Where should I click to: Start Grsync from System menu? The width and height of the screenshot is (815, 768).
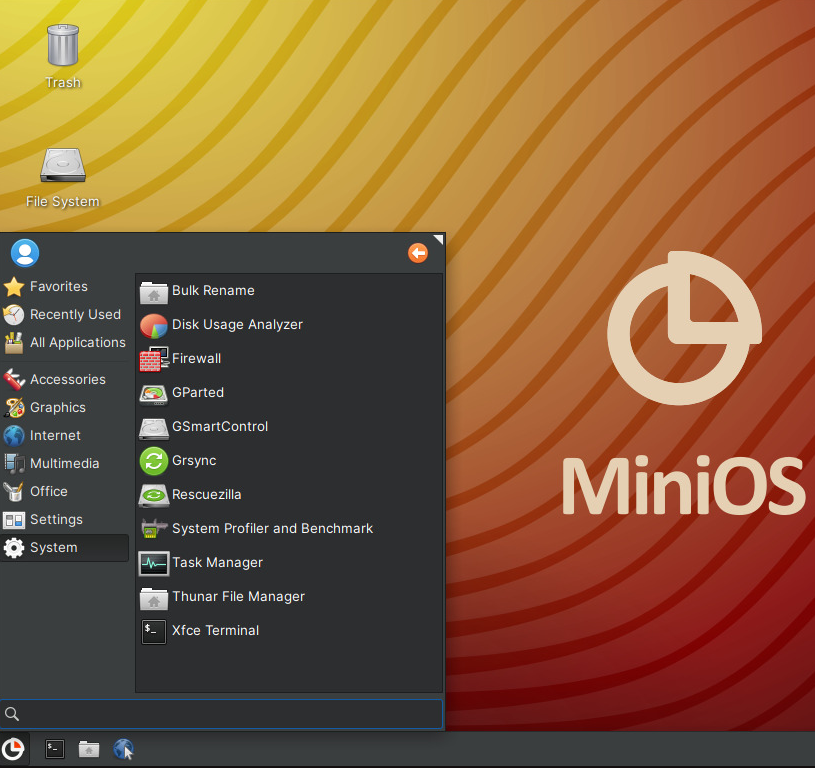193,461
